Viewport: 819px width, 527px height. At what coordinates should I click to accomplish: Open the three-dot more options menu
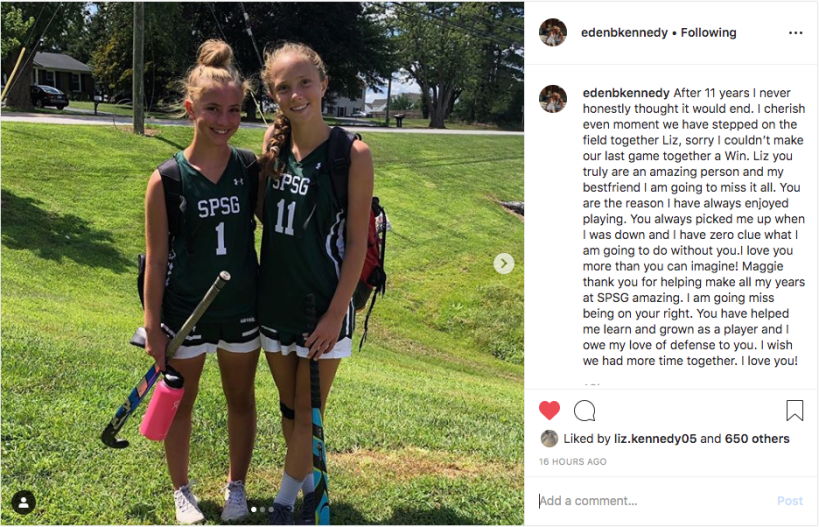coord(795,33)
